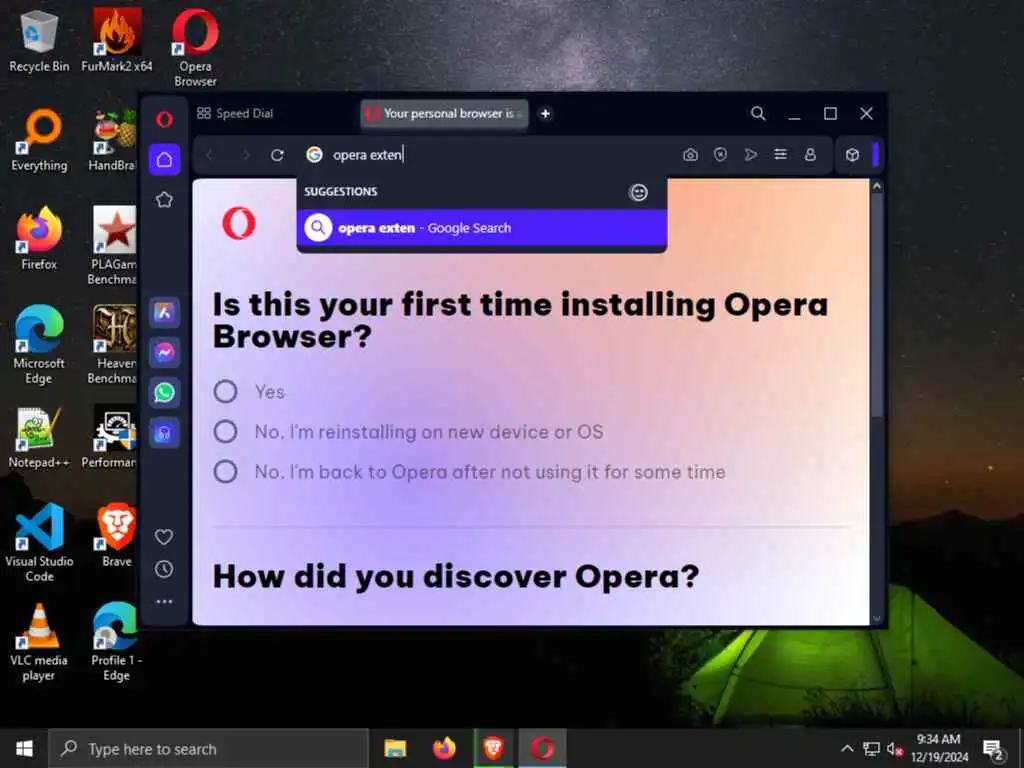Open the heart Pinboards icon in sidebar
Image resolution: width=1024 pixels, height=768 pixels.
click(164, 537)
